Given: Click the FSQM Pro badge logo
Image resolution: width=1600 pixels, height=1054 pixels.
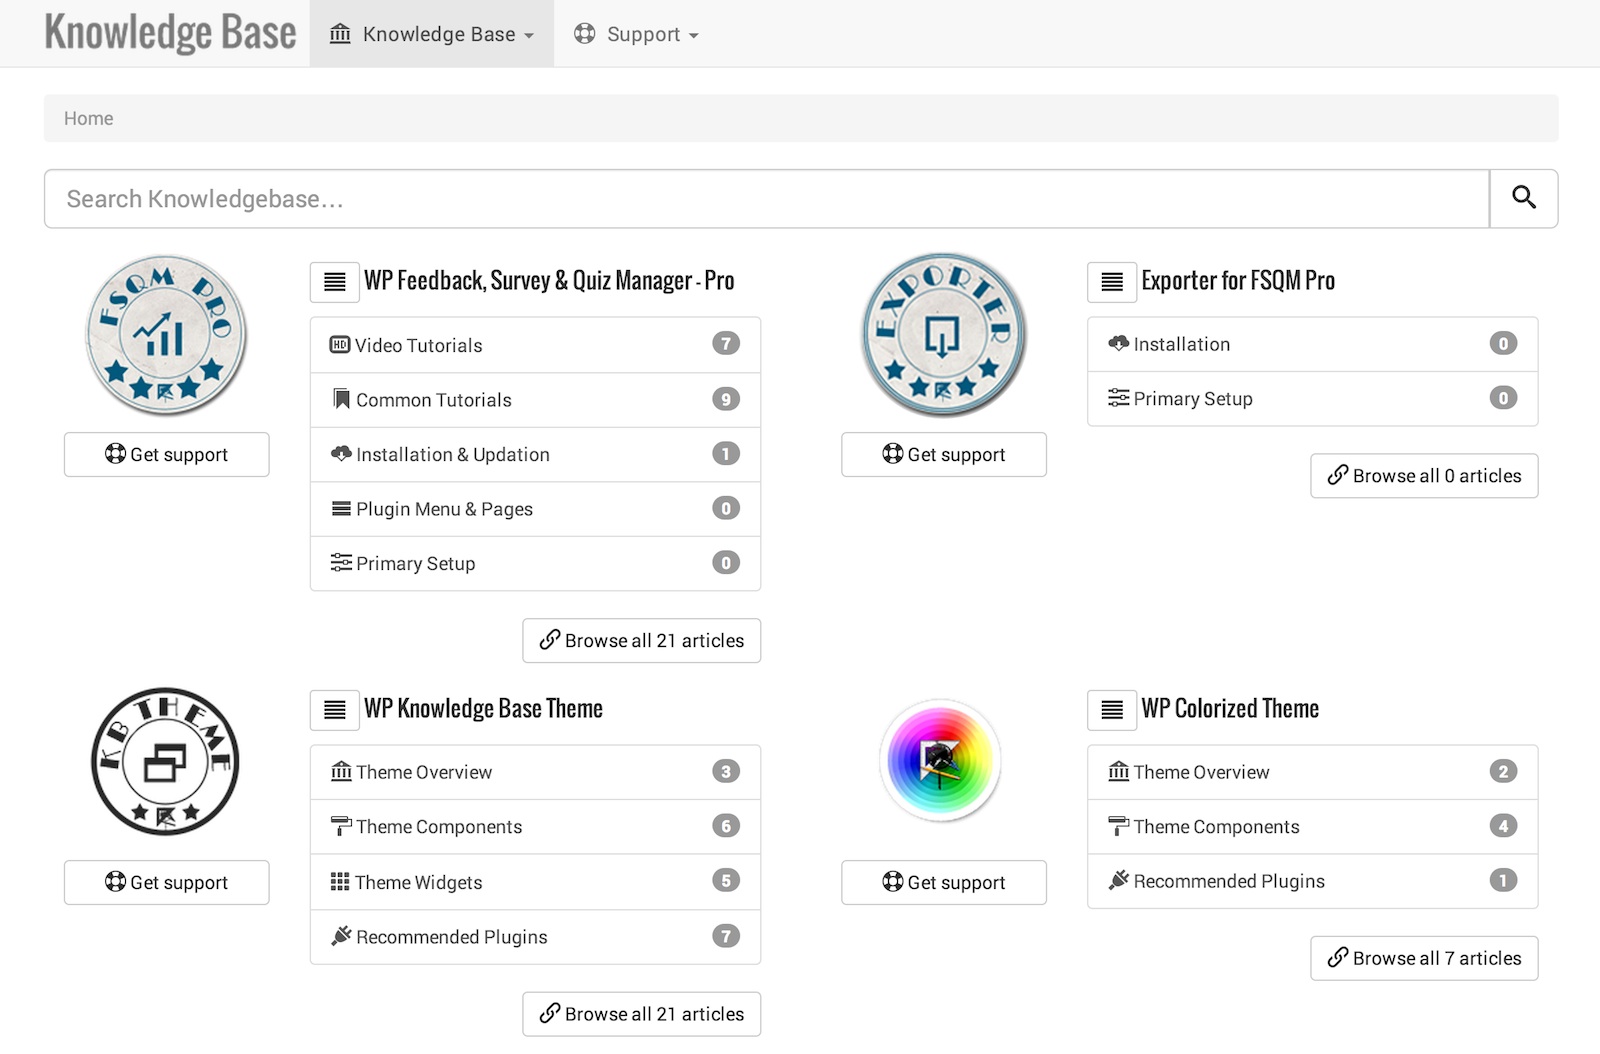Looking at the screenshot, I should 166,335.
